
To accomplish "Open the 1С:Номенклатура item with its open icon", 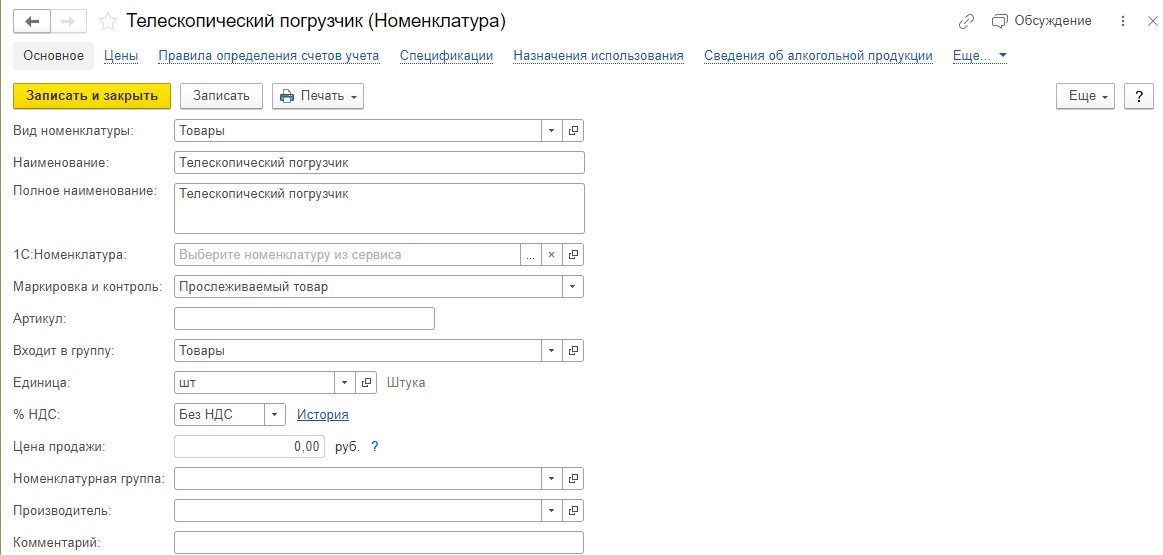I will click(573, 254).
